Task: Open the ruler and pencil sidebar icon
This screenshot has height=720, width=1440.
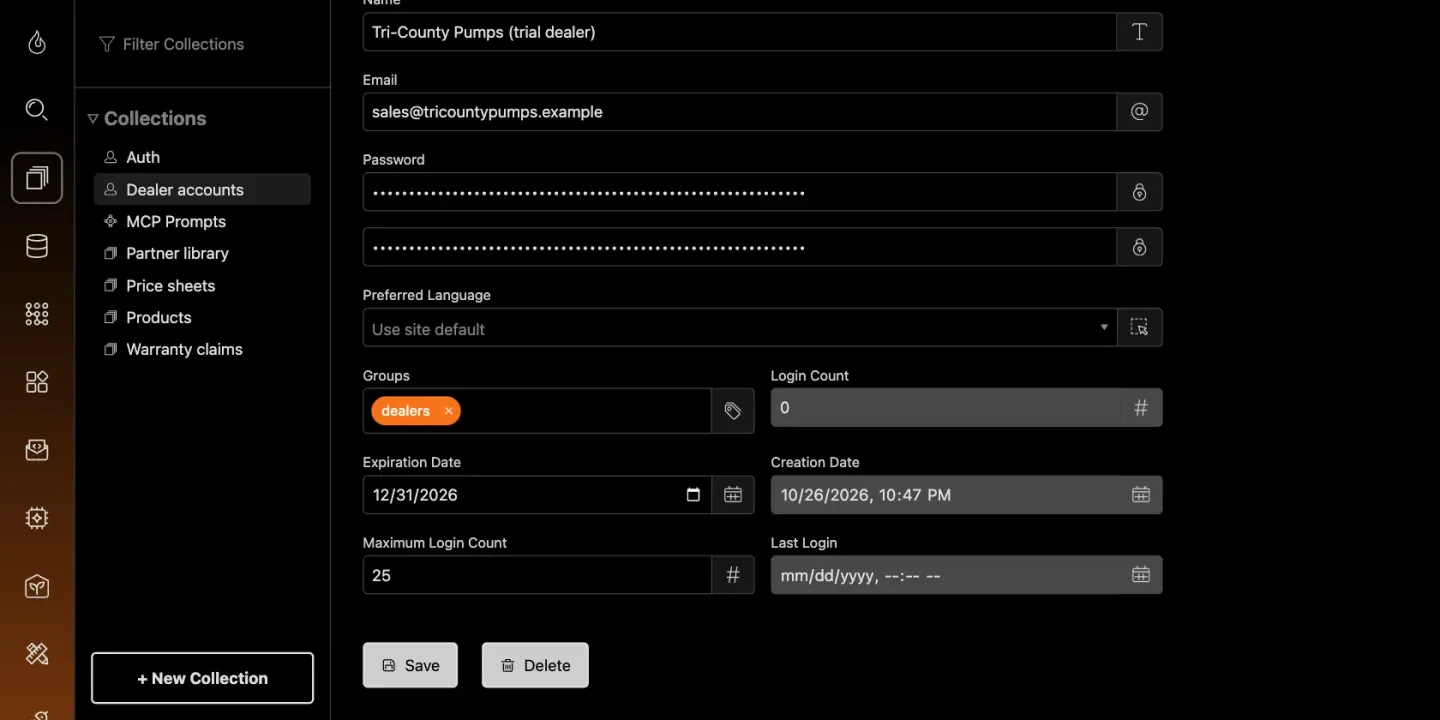Action: [x=37, y=654]
